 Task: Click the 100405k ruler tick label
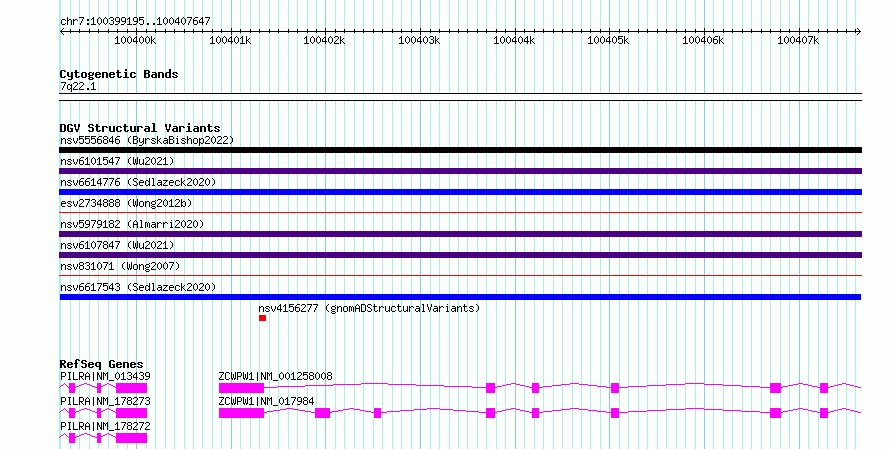tap(608, 40)
